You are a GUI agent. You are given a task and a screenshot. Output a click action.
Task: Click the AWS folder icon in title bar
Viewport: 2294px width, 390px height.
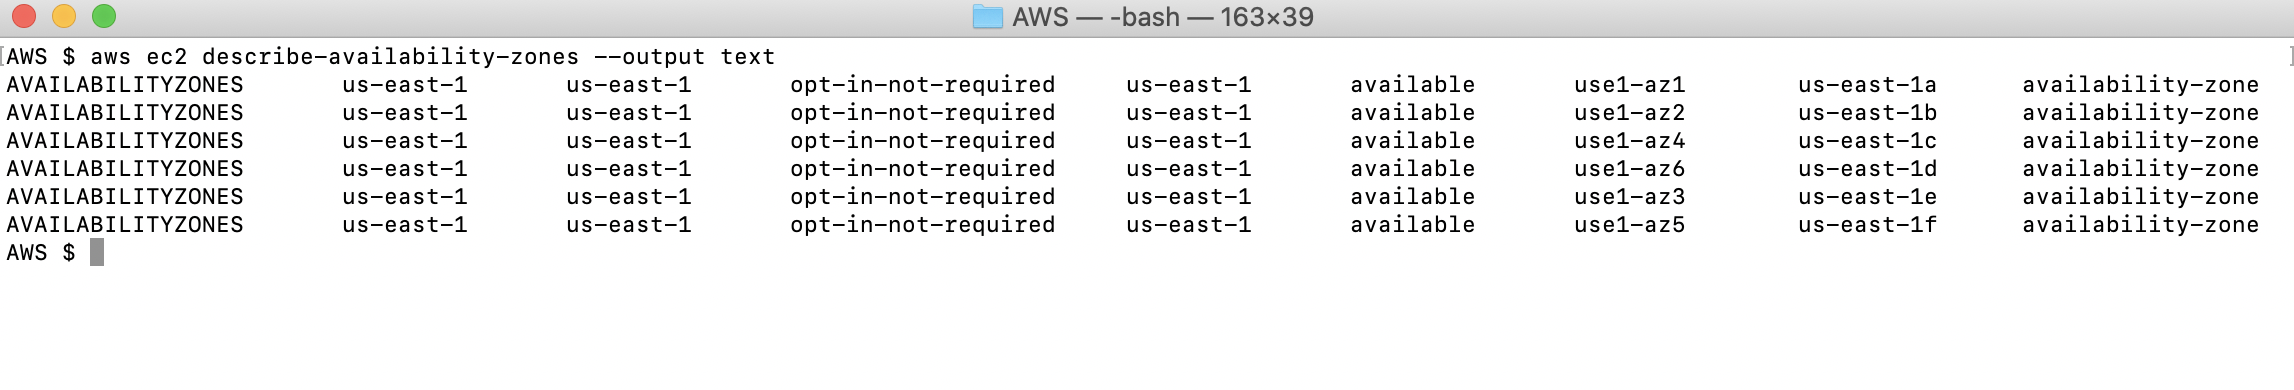click(987, 17)
